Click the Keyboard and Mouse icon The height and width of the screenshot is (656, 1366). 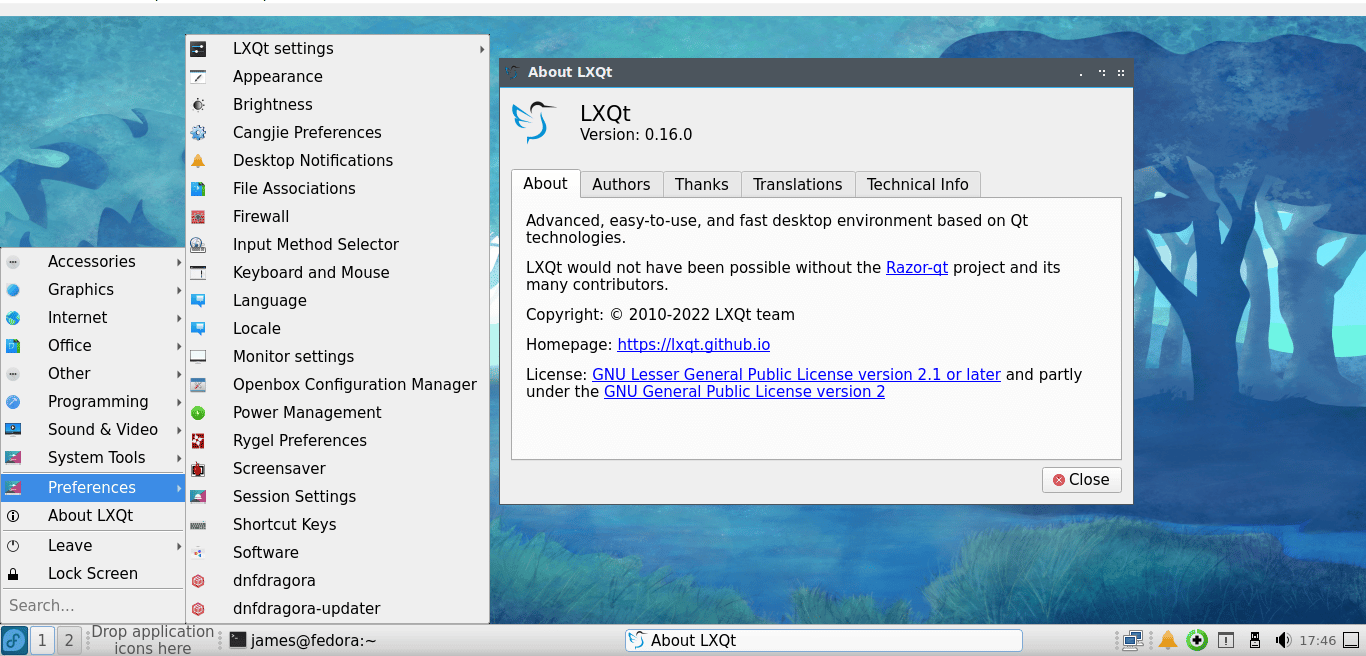tap(198, 273)
